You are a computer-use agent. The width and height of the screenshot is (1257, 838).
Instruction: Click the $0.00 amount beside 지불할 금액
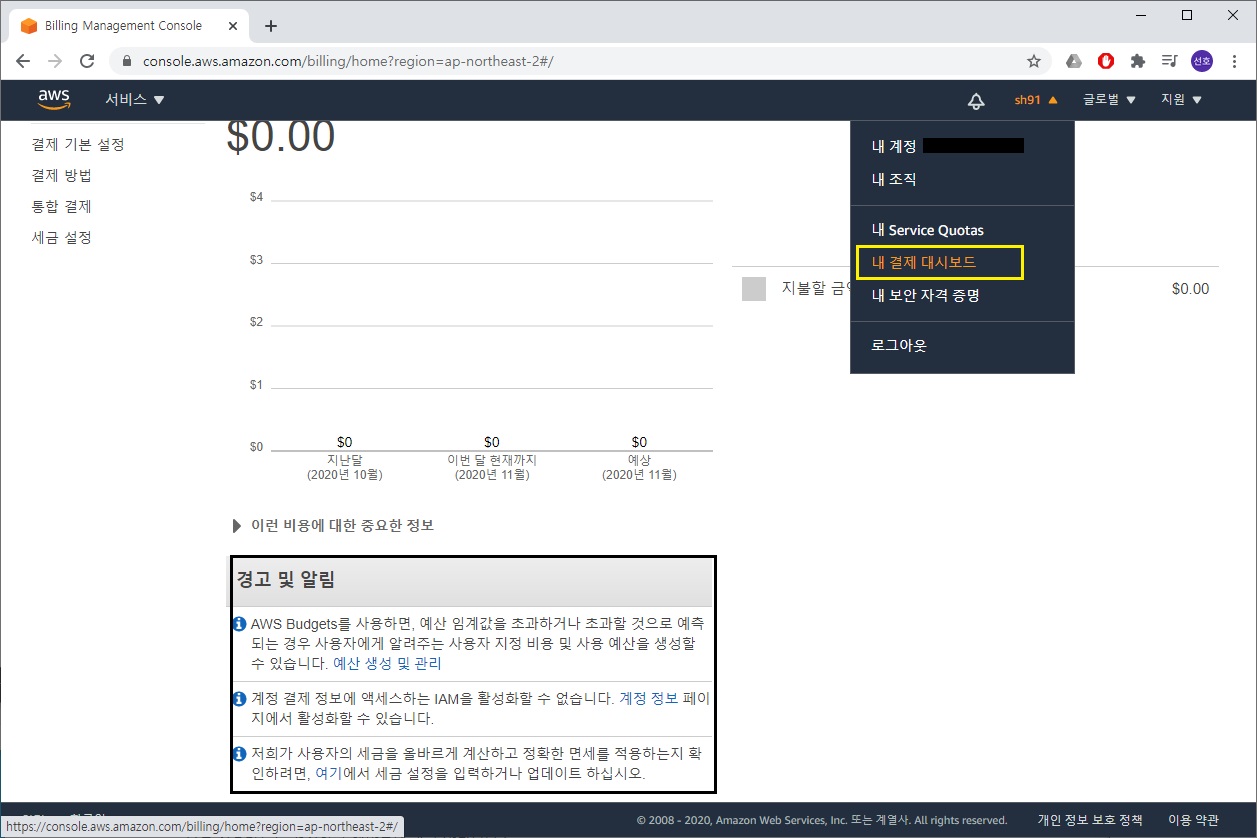point(1190,289)
